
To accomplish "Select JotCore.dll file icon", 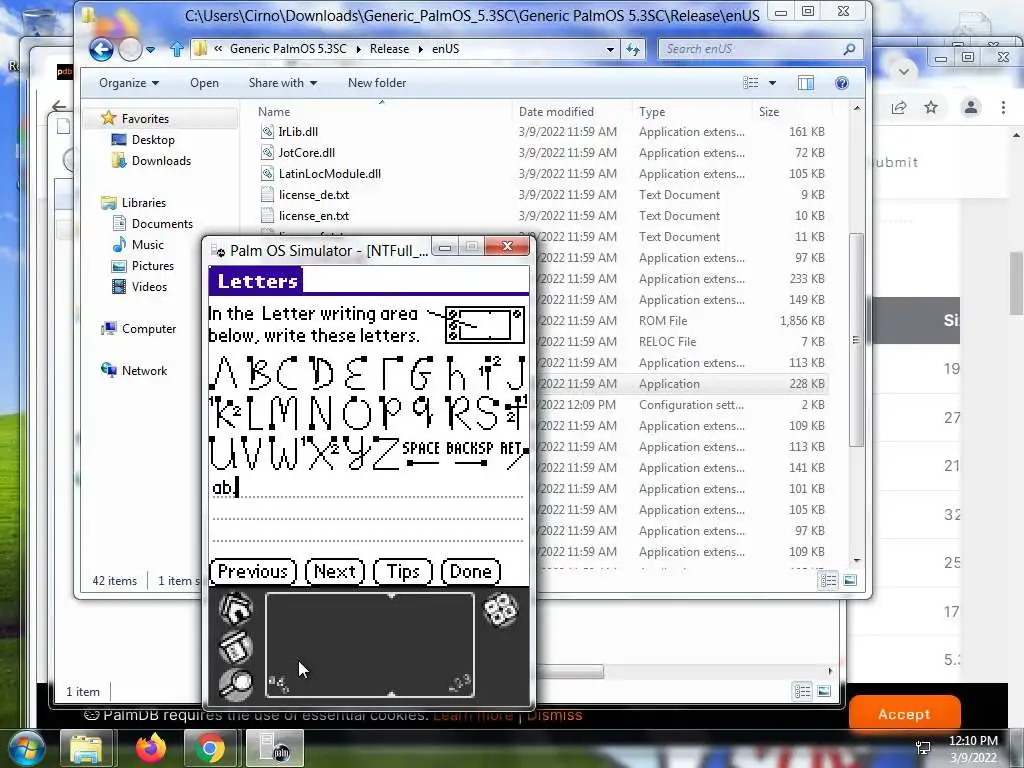I will coord(267,153).
